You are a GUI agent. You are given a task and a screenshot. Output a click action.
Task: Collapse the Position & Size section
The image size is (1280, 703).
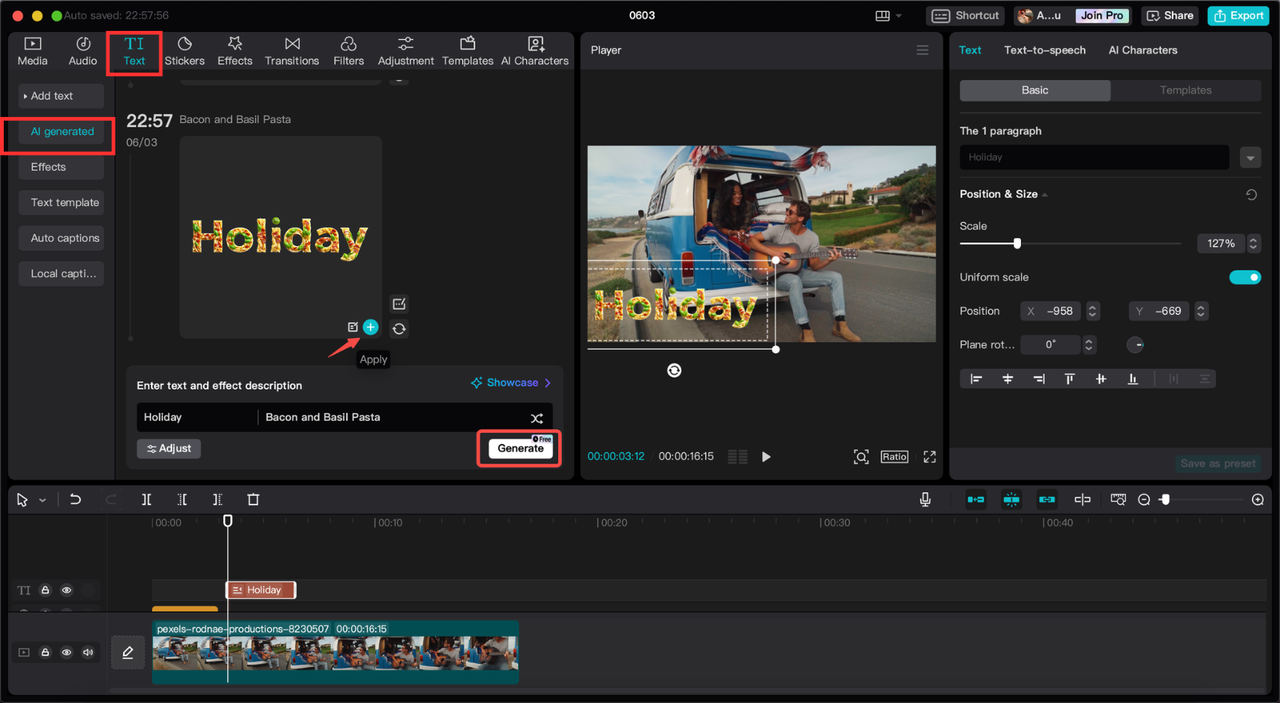coord(1045,195)
